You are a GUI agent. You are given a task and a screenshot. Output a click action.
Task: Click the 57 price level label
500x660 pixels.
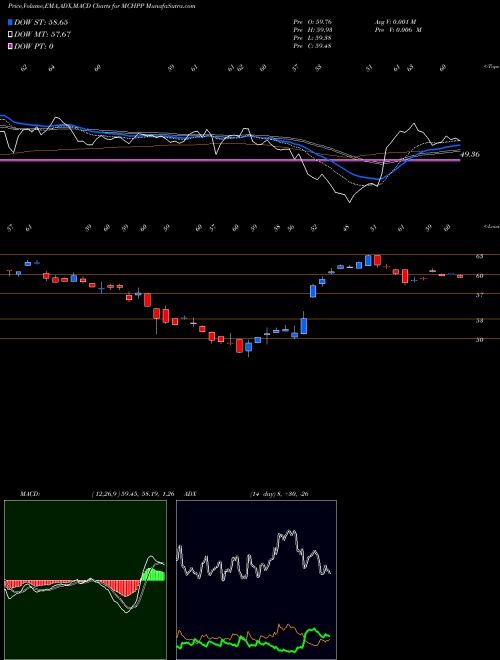(x=479, y=295)
